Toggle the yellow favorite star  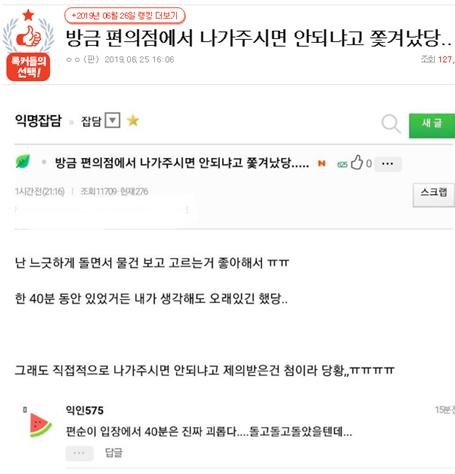click(x=133, y=120)
